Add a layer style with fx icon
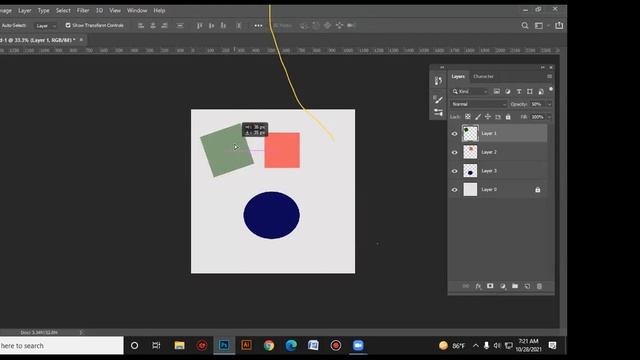 (478, 286)
